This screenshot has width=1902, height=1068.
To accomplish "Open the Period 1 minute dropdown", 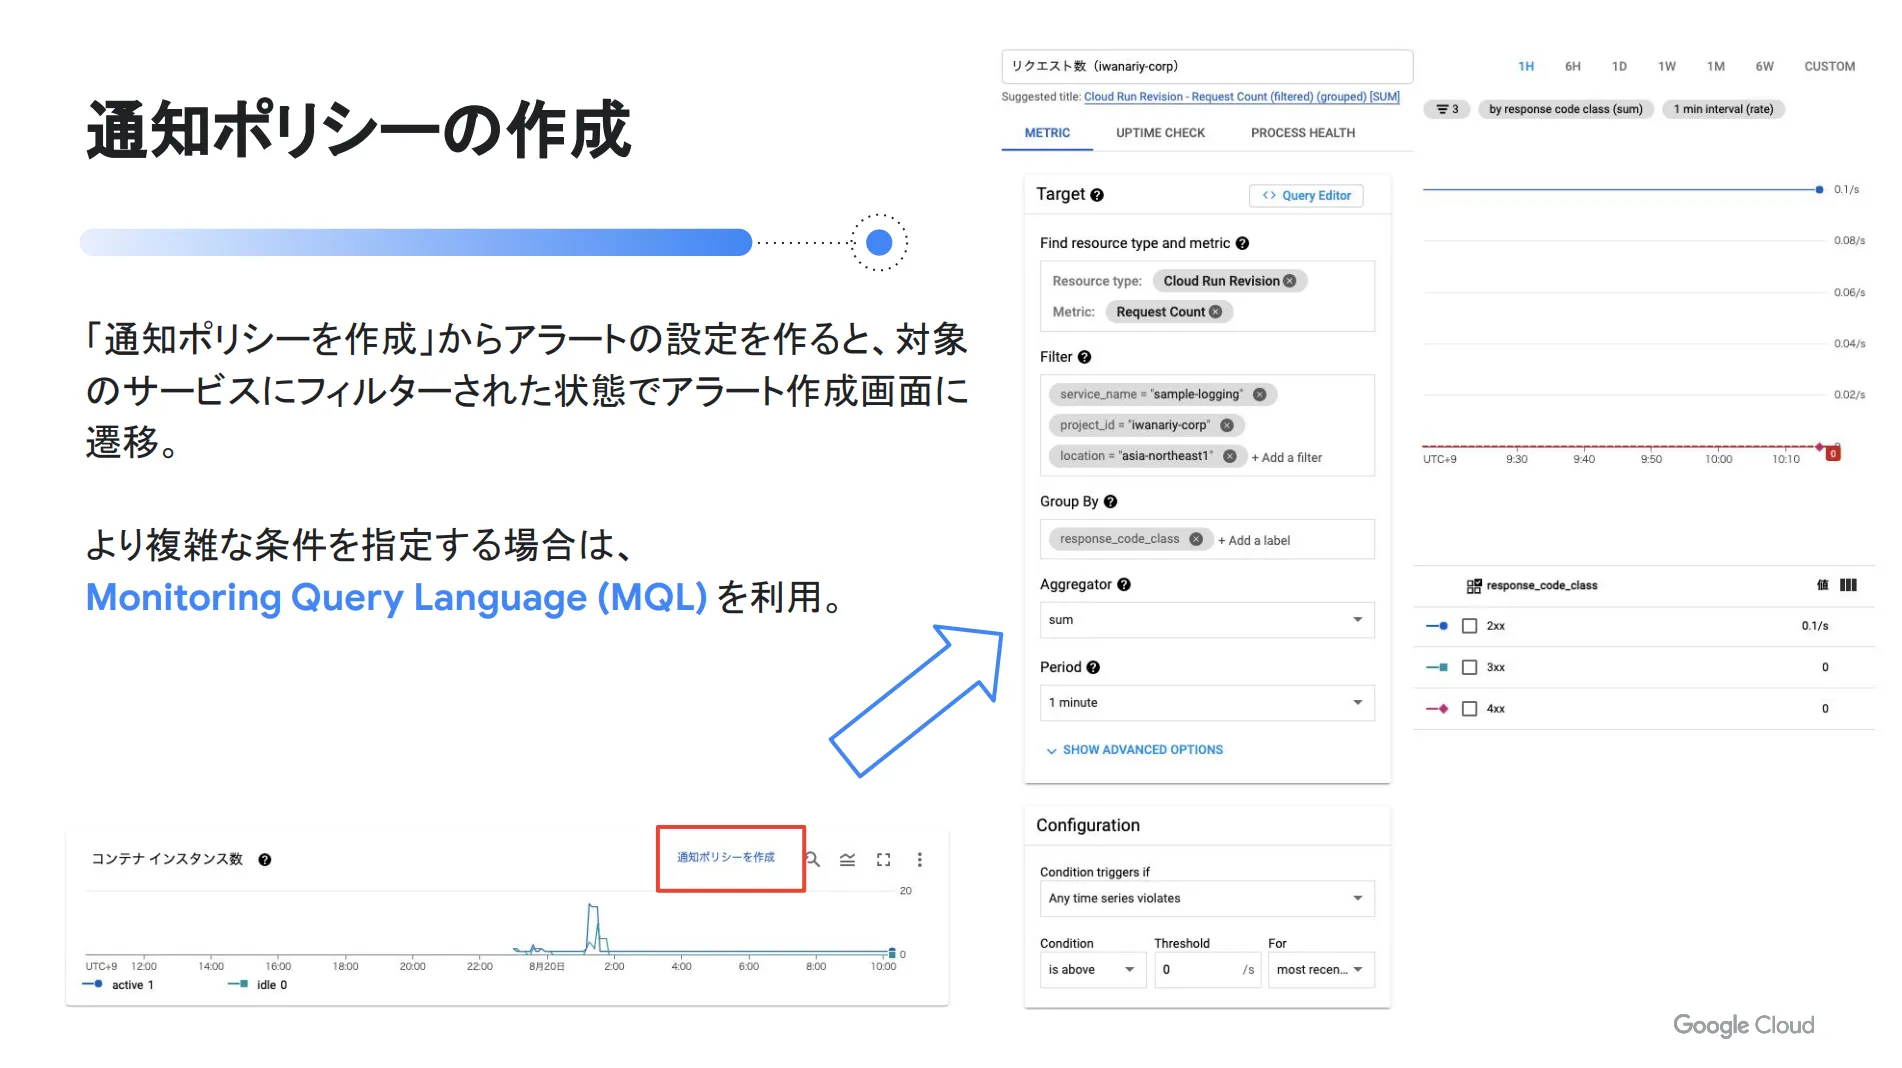I will point(1207,703).
